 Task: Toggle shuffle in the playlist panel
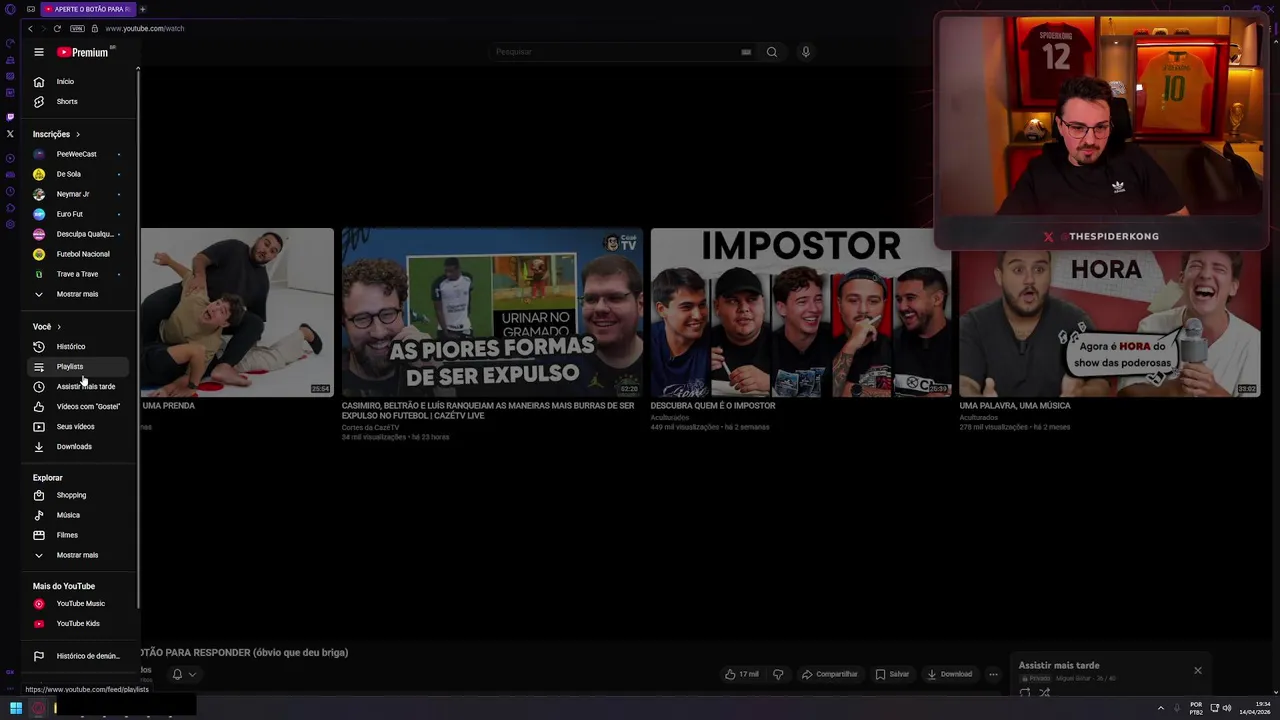coord(1044,692)
